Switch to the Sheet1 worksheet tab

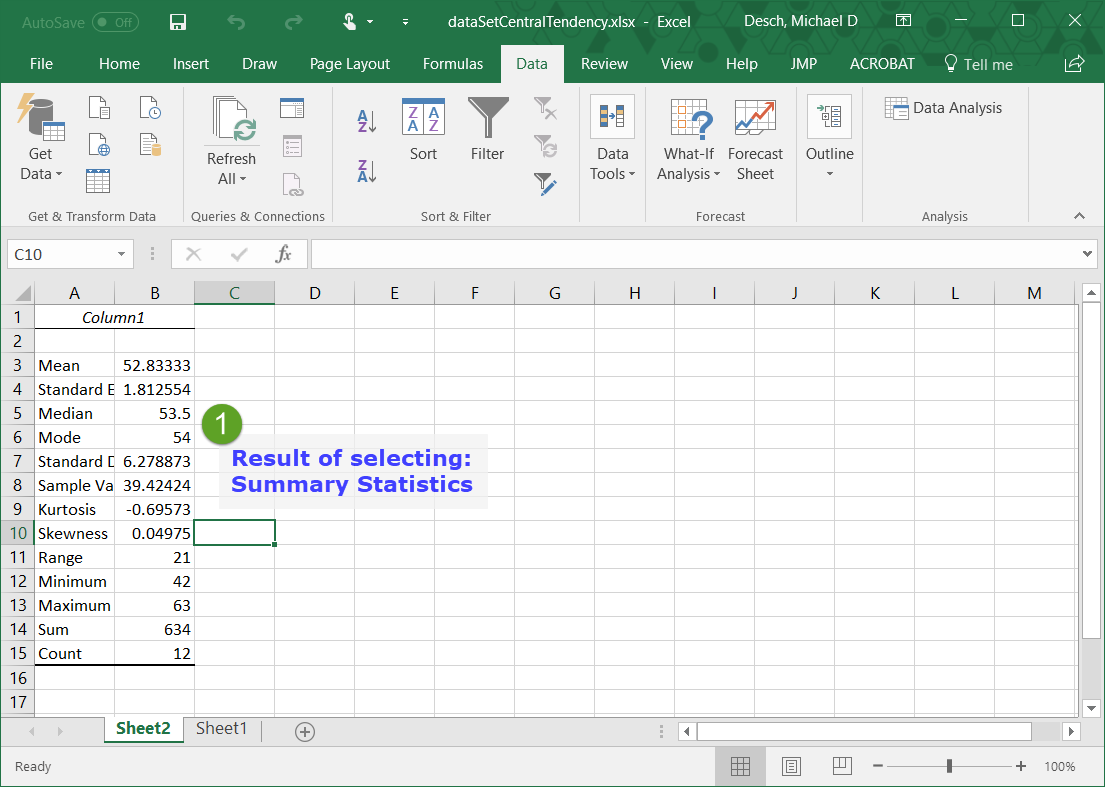tap(221, 729)
